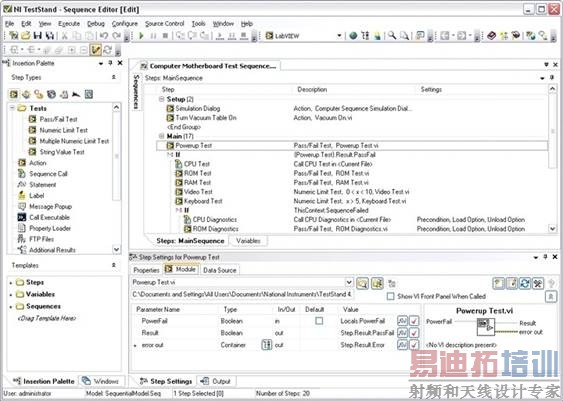This screenshot has width=563, height=401.
Task: Collapse the Templates section
Action: 113,265
